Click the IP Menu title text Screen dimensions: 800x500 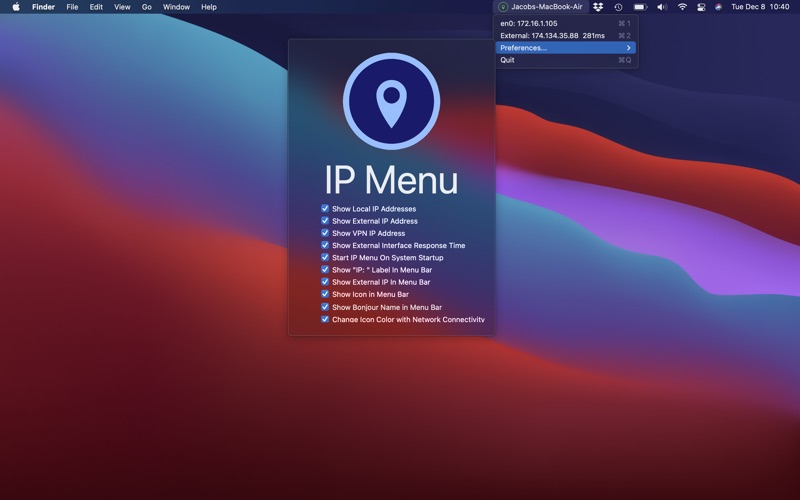(x=391, y=180)
